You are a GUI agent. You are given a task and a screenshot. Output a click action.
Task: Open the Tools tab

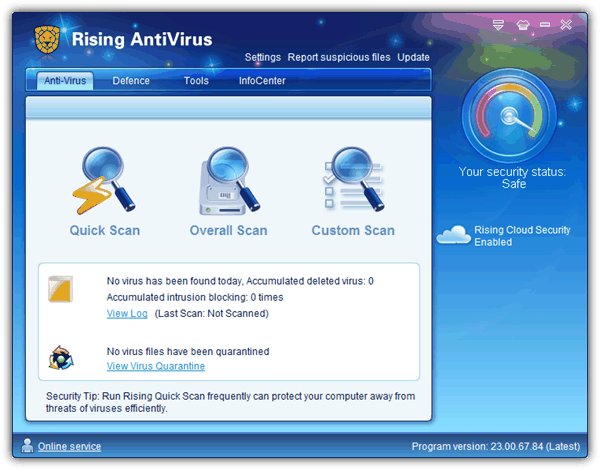pos(196,81)
